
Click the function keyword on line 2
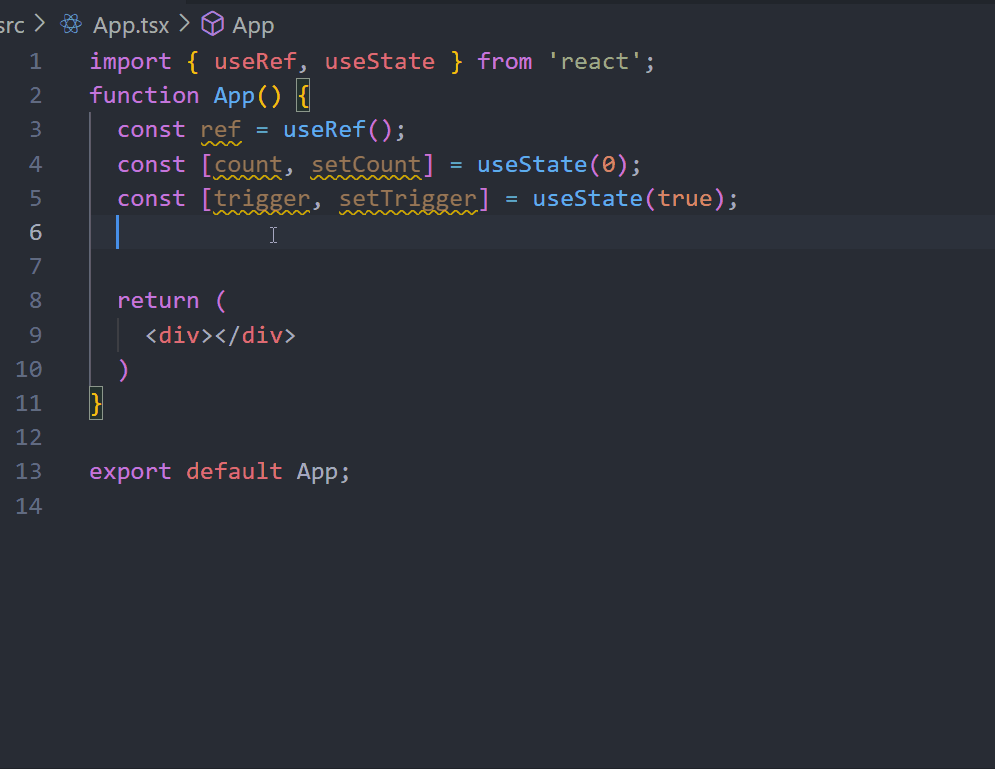tap(144, 95)
